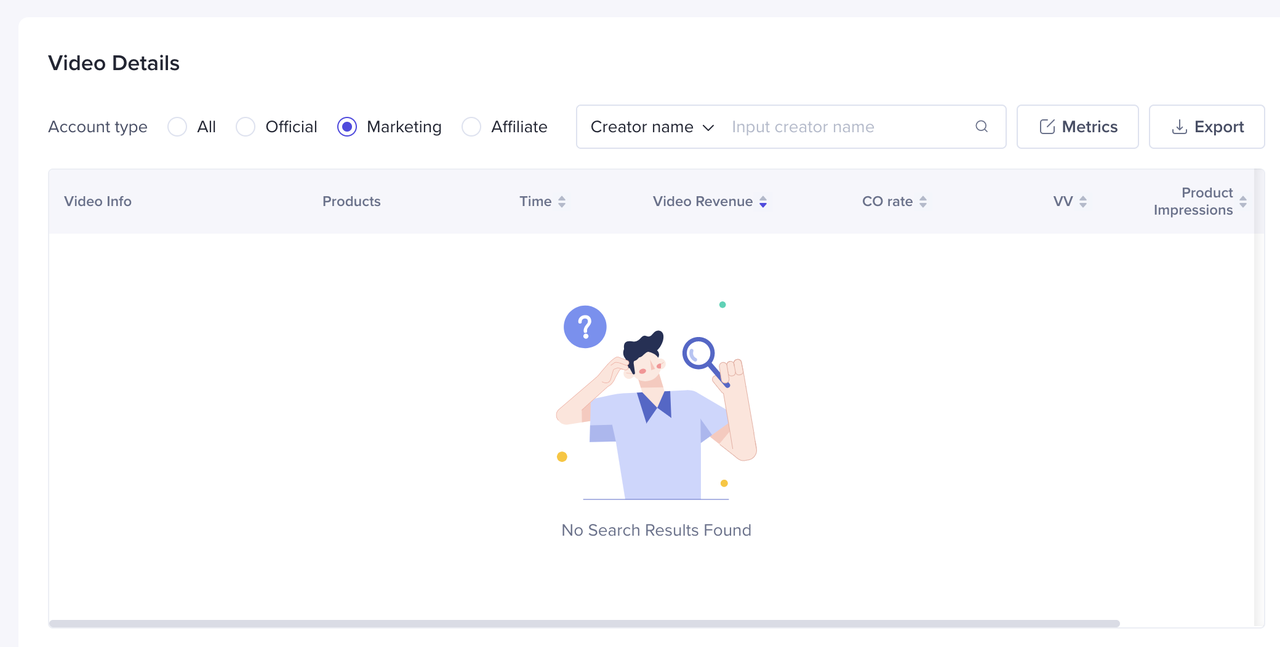Select the All account type

177,127
